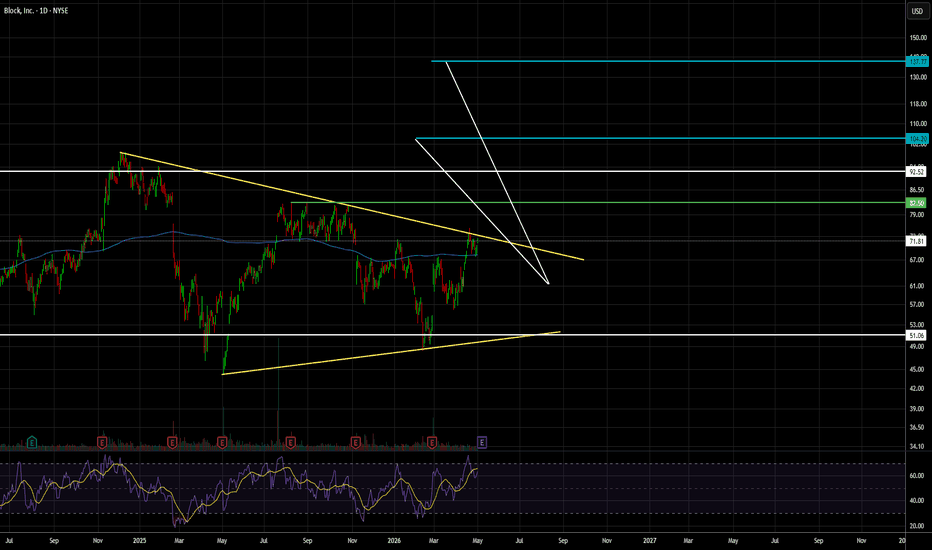Click the 2027 label on time axis

point(650,540)
